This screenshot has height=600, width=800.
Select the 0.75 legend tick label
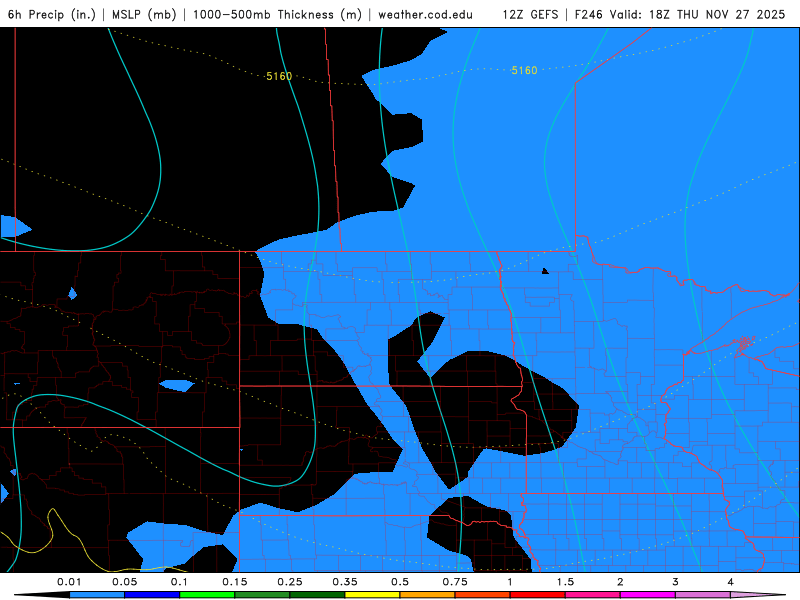click(x=455, y=582)
